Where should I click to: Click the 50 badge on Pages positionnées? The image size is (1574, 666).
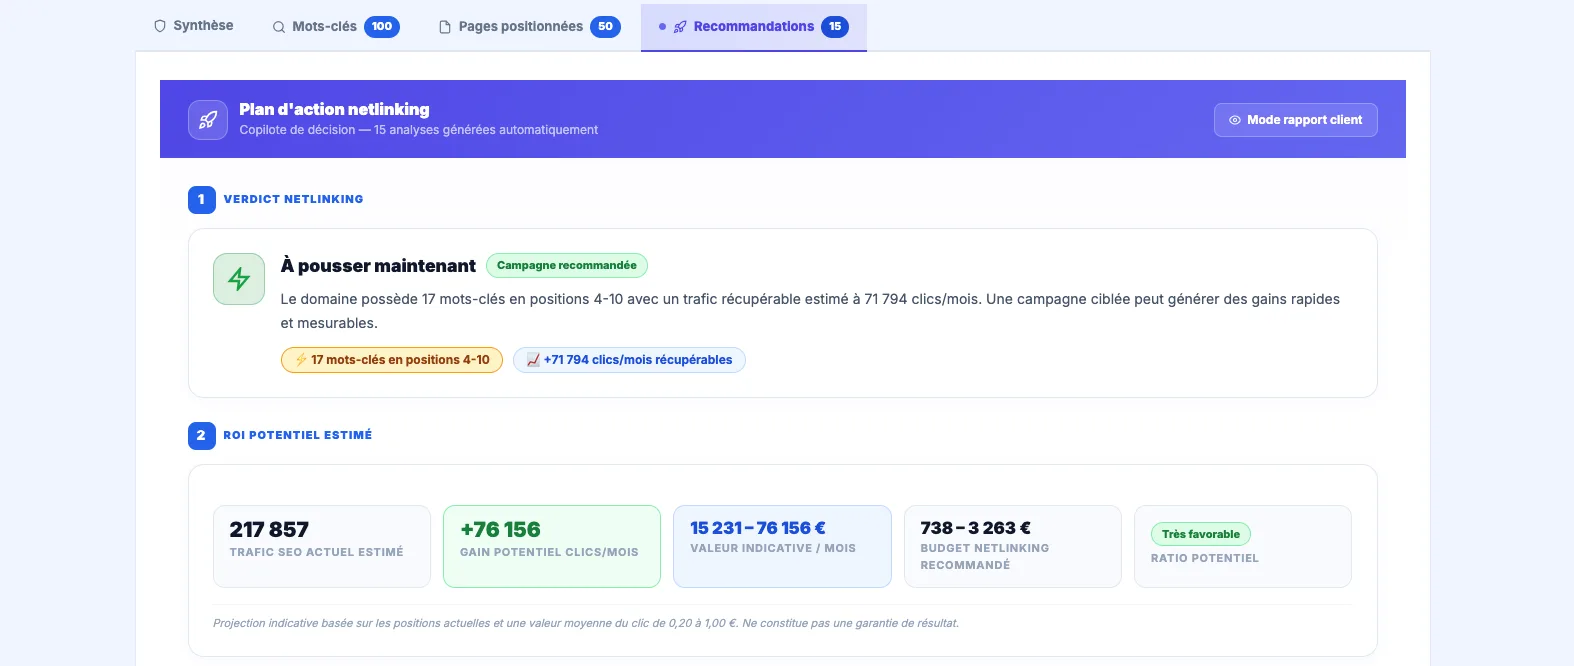pos(605,27)
